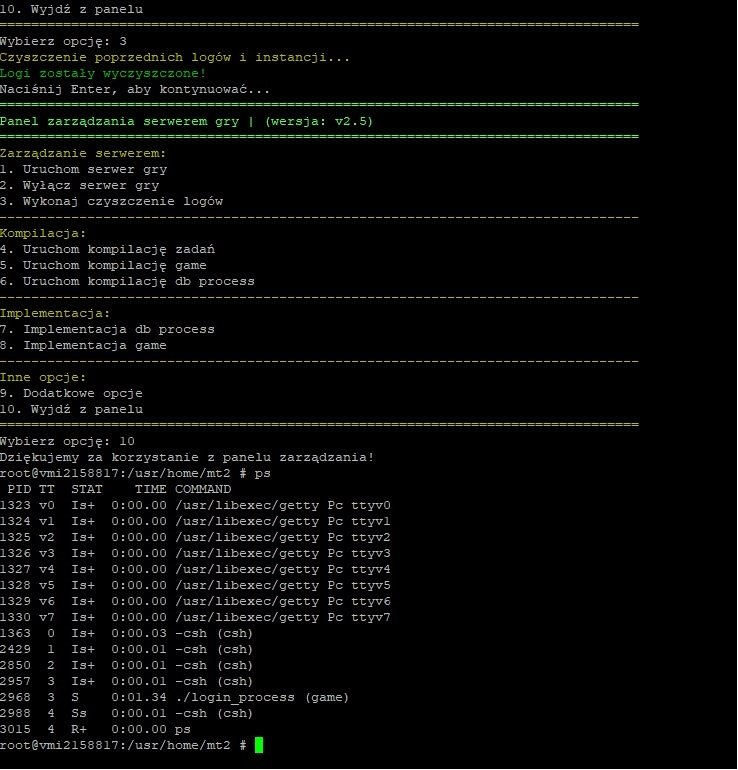This screenshot has width=738, height=770.
Task: Click the panel title with version v2.5
Action: (187, 121)
